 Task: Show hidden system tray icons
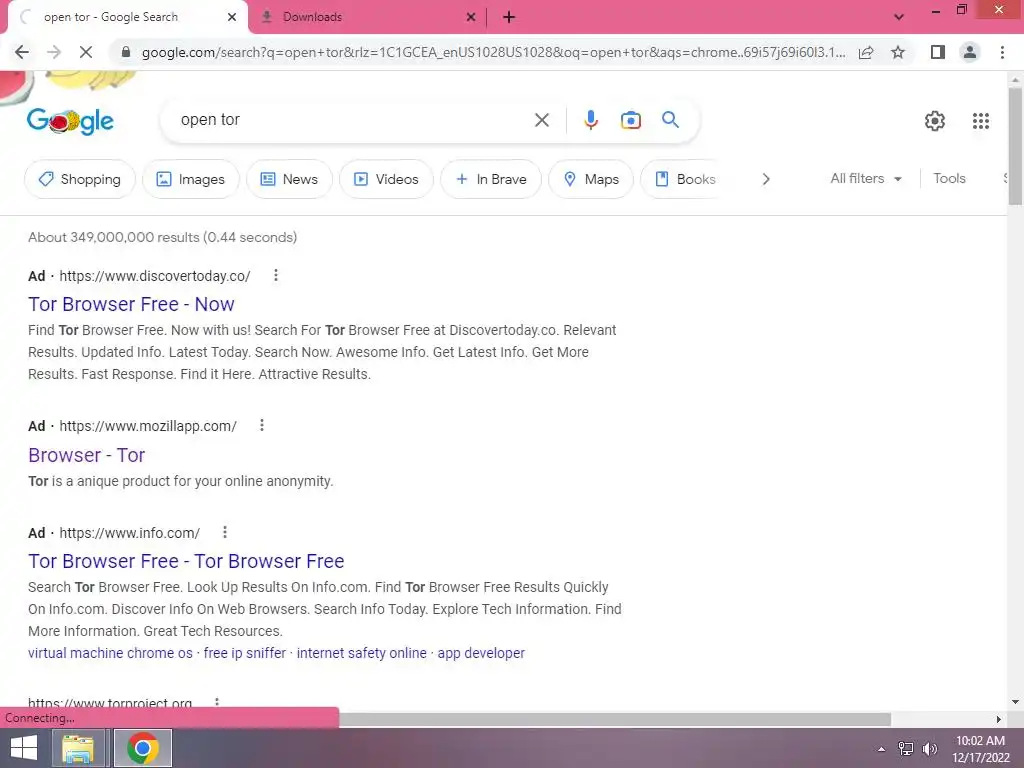point(882,749)
